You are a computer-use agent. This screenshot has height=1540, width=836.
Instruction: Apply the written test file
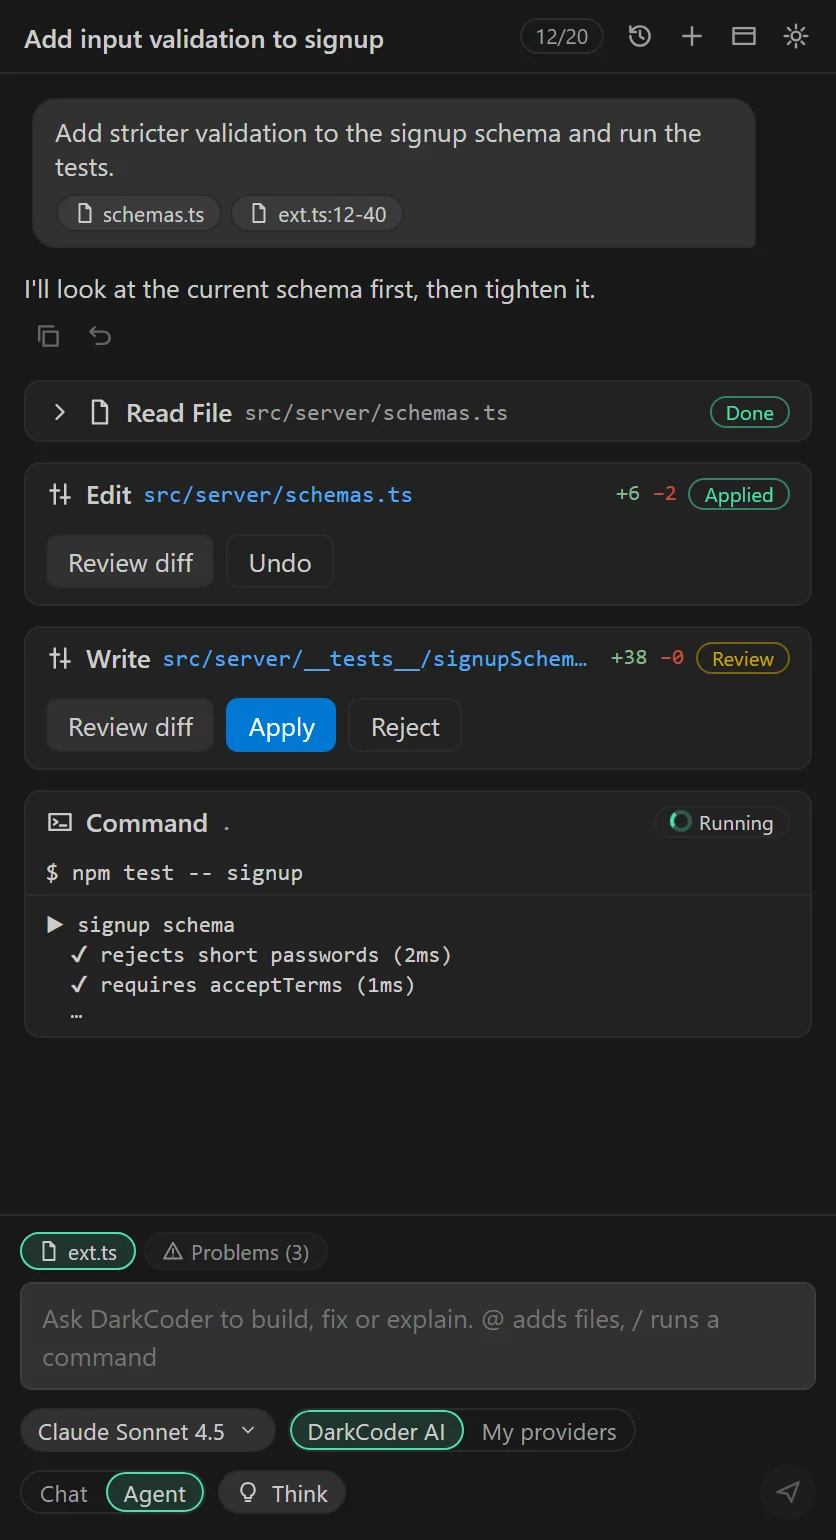coord(281,727)
